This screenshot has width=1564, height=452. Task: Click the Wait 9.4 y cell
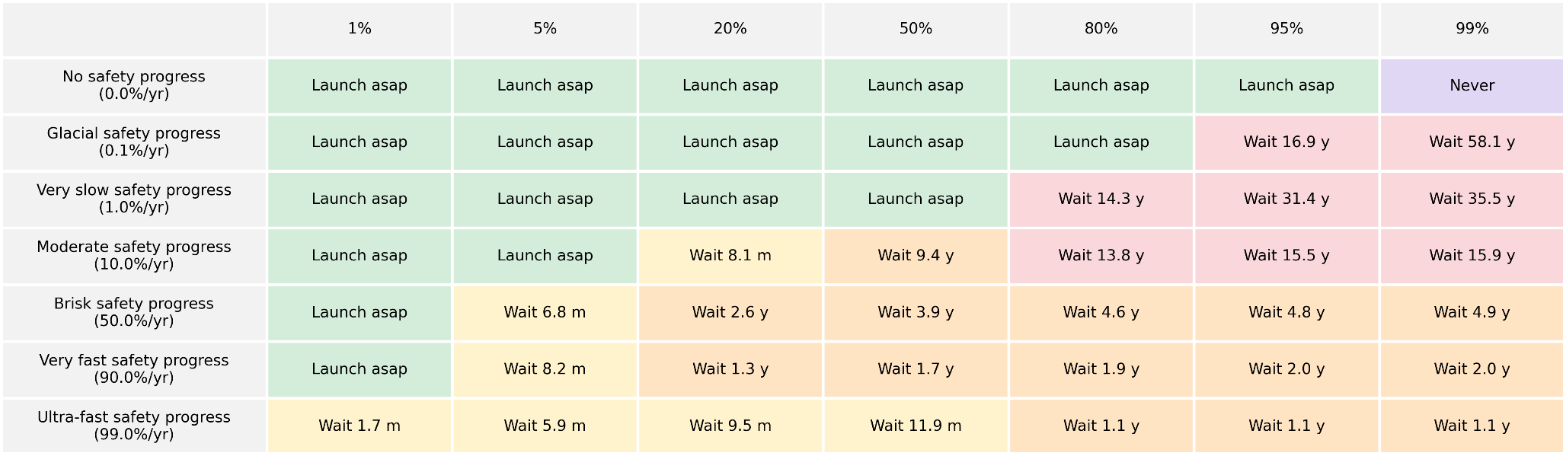[x=915, y=255]
